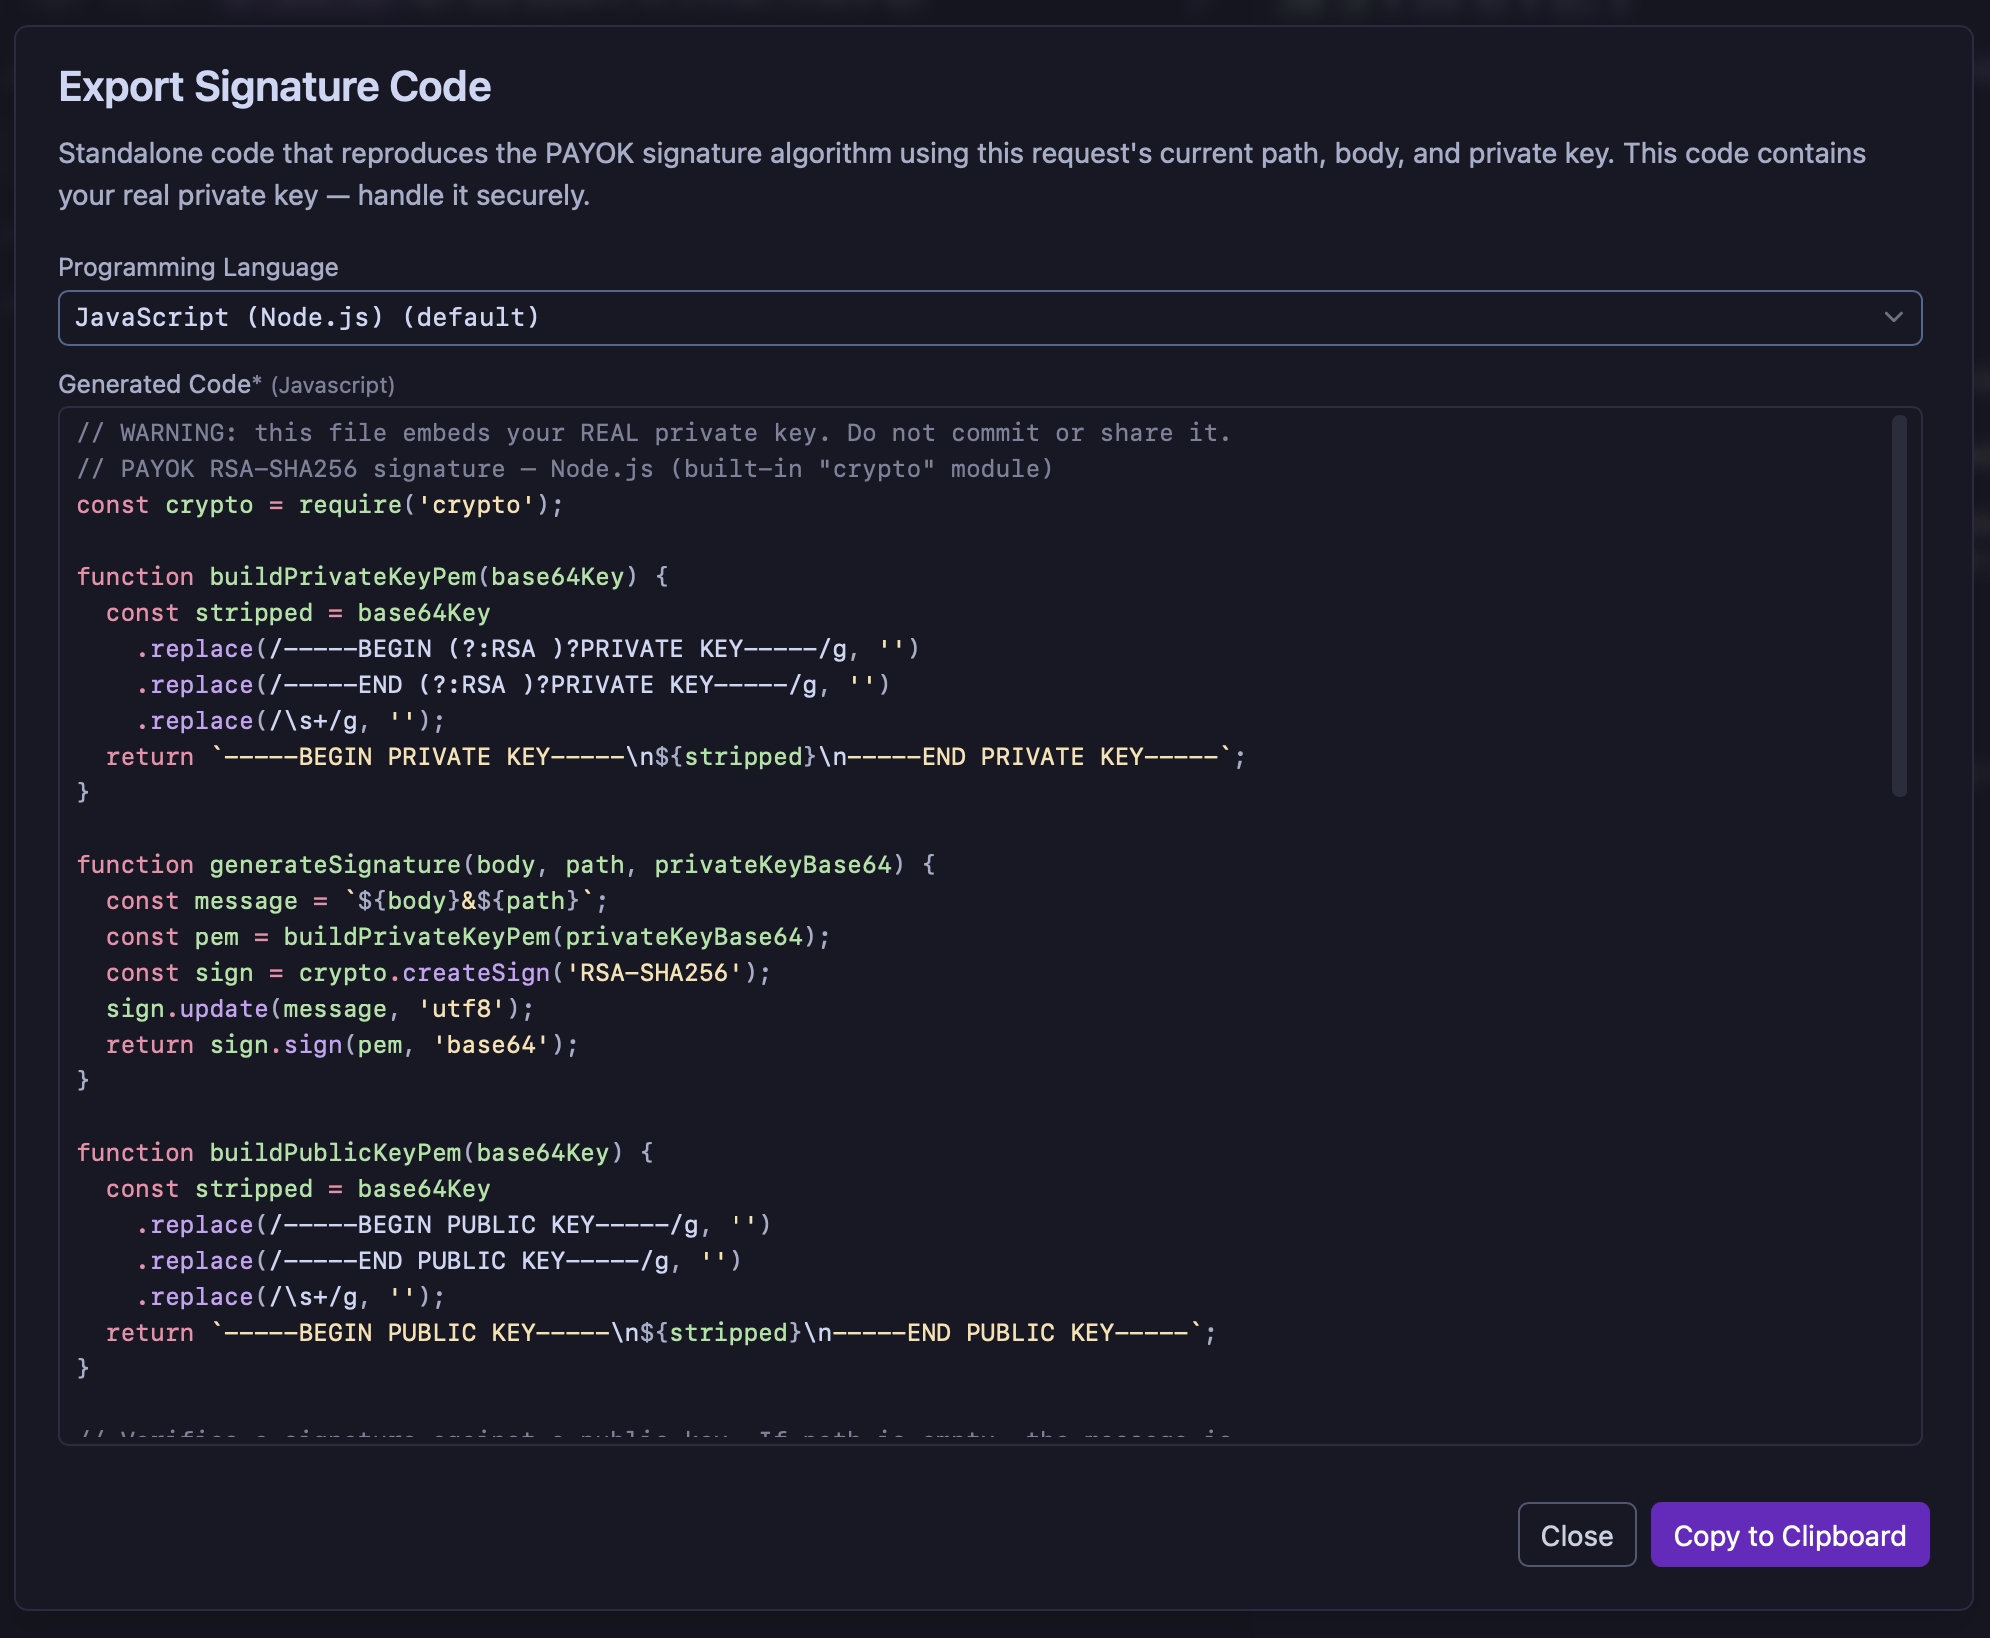Image resolution: width=1990 pixels, height=1638 pixels.
Task: Click the "function generateSignature(body, path, privateKeyBase64)" line
Action: 506,865
